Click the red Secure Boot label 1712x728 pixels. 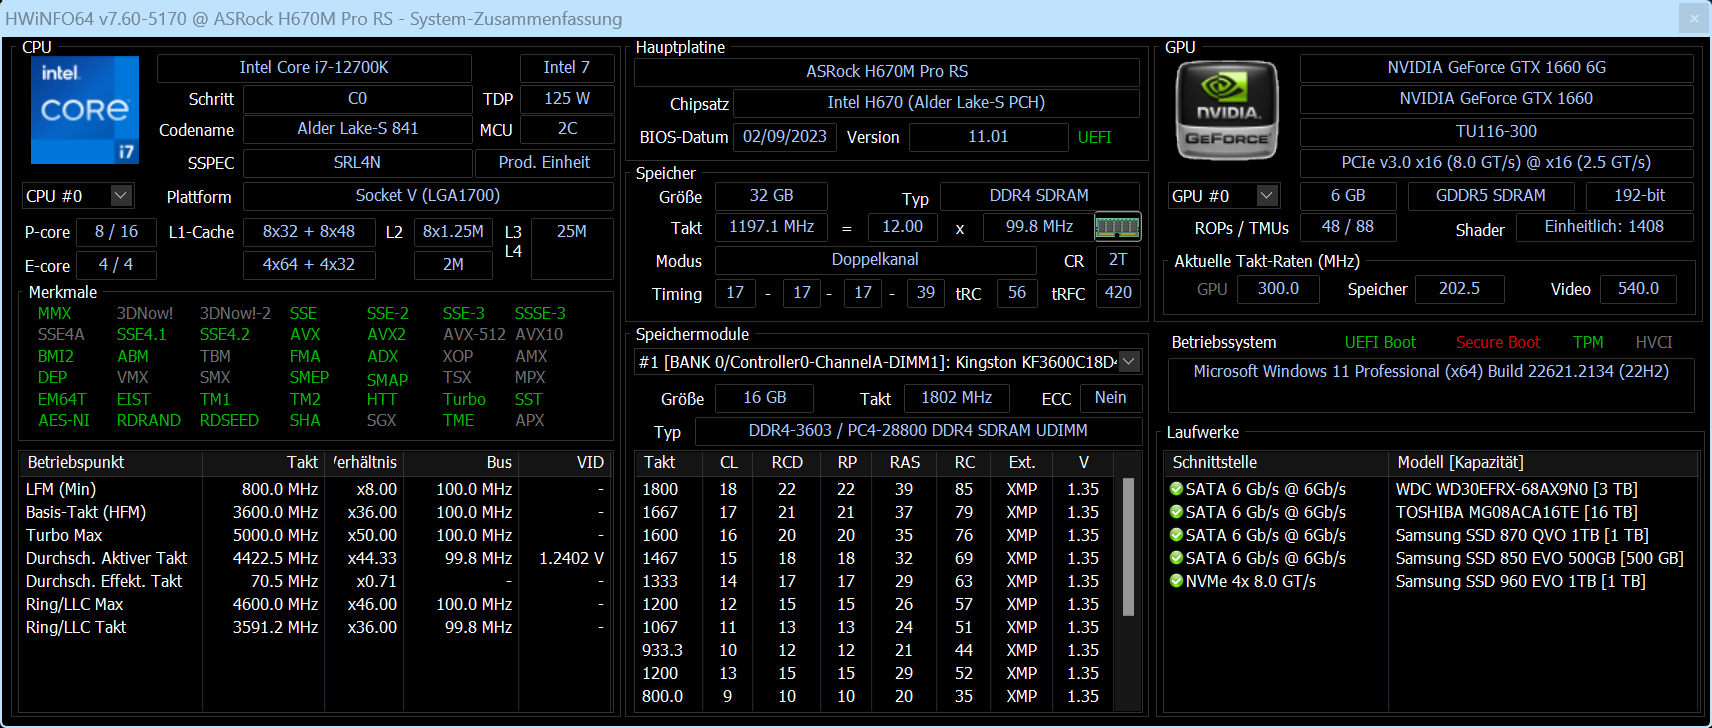coord(1498,342)
